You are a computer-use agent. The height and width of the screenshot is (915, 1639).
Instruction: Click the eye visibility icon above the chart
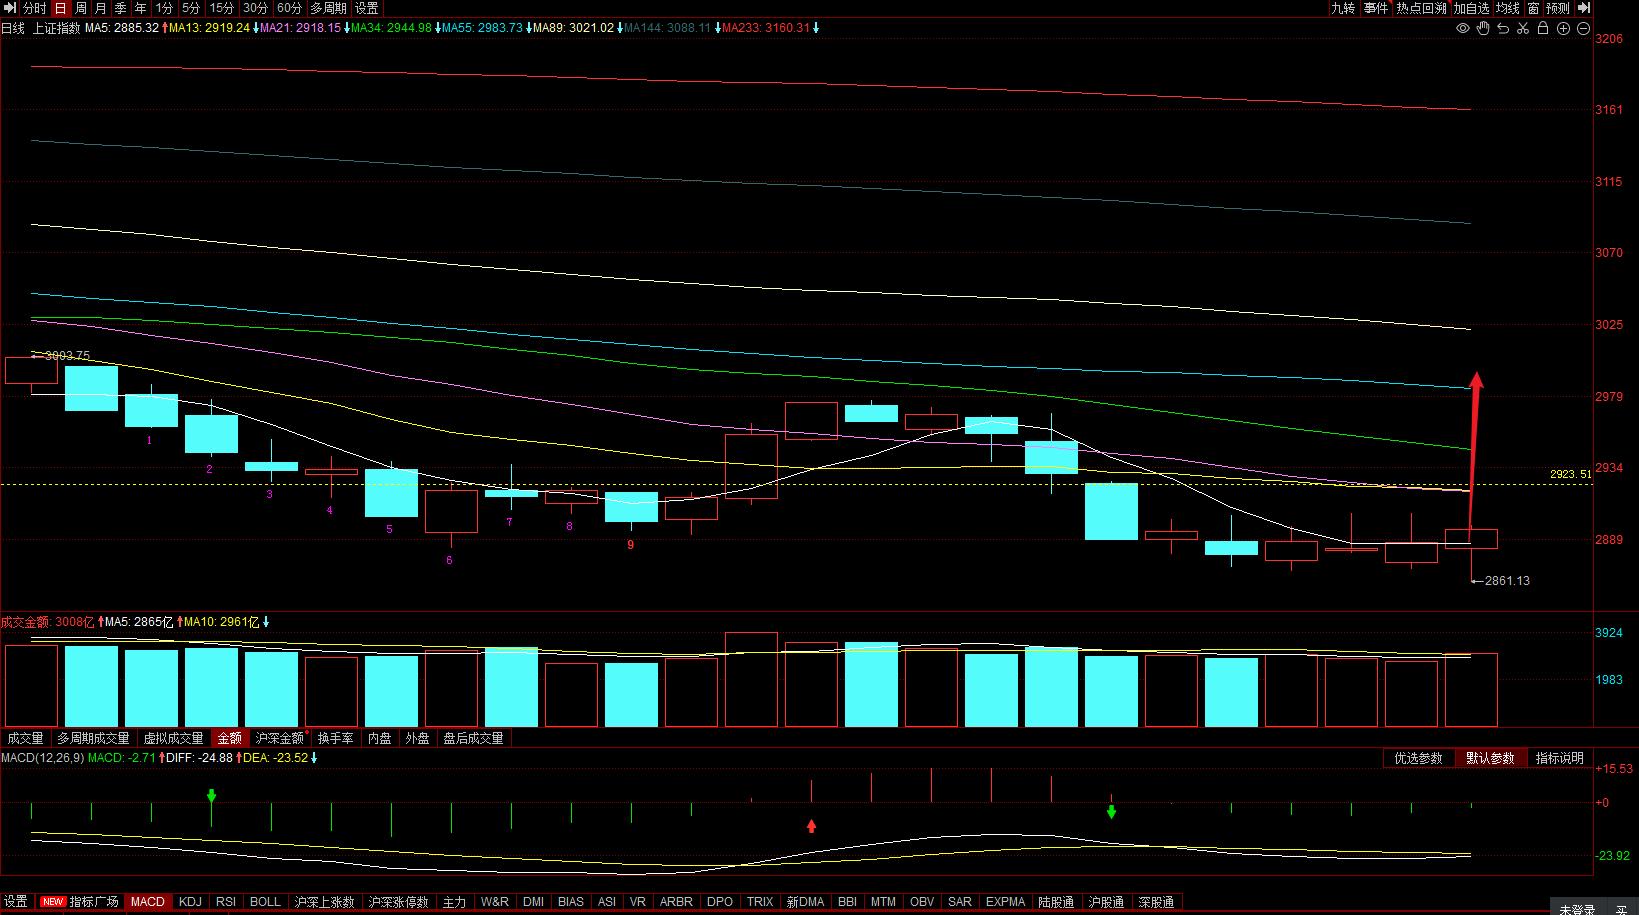pyautogui.click(x=1463, y=28)
